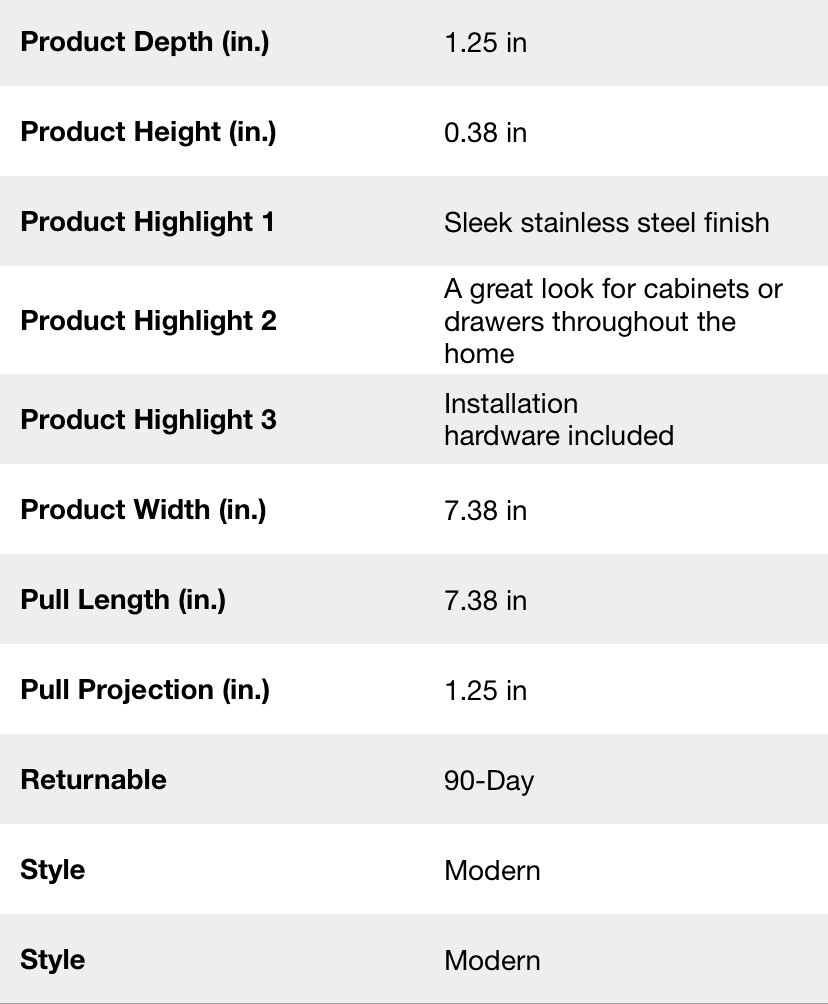
Task: Click the 1.25 in depth value
Action: tap(485, 43)
